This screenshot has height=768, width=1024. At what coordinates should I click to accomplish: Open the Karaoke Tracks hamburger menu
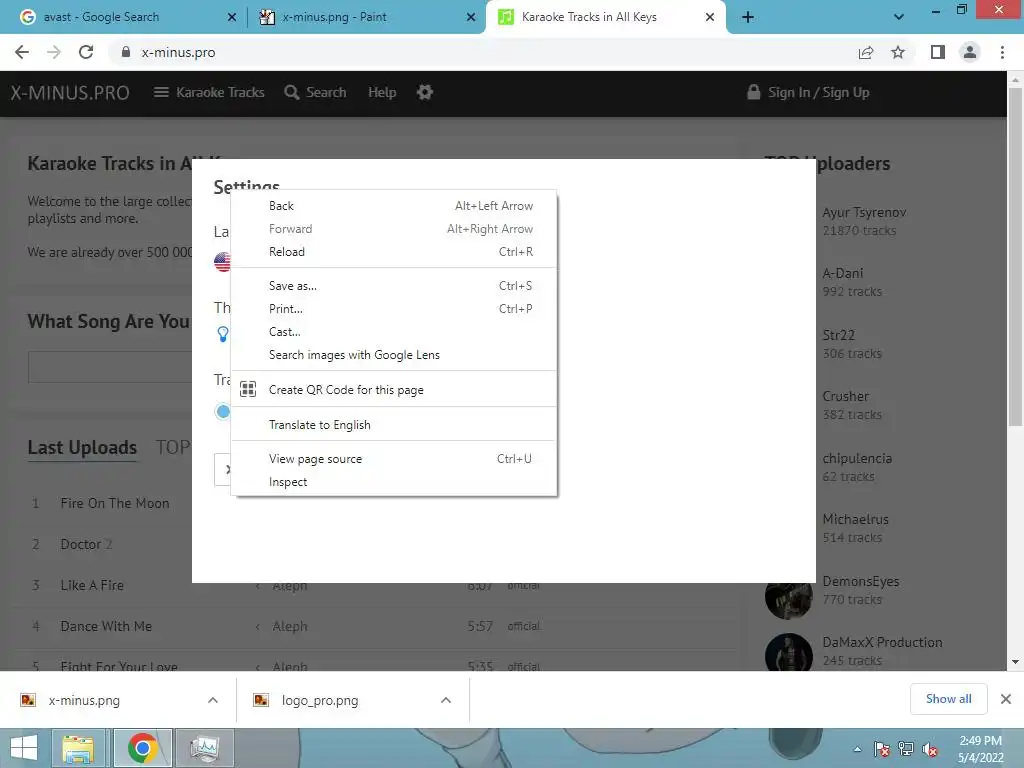pos(209,93)
